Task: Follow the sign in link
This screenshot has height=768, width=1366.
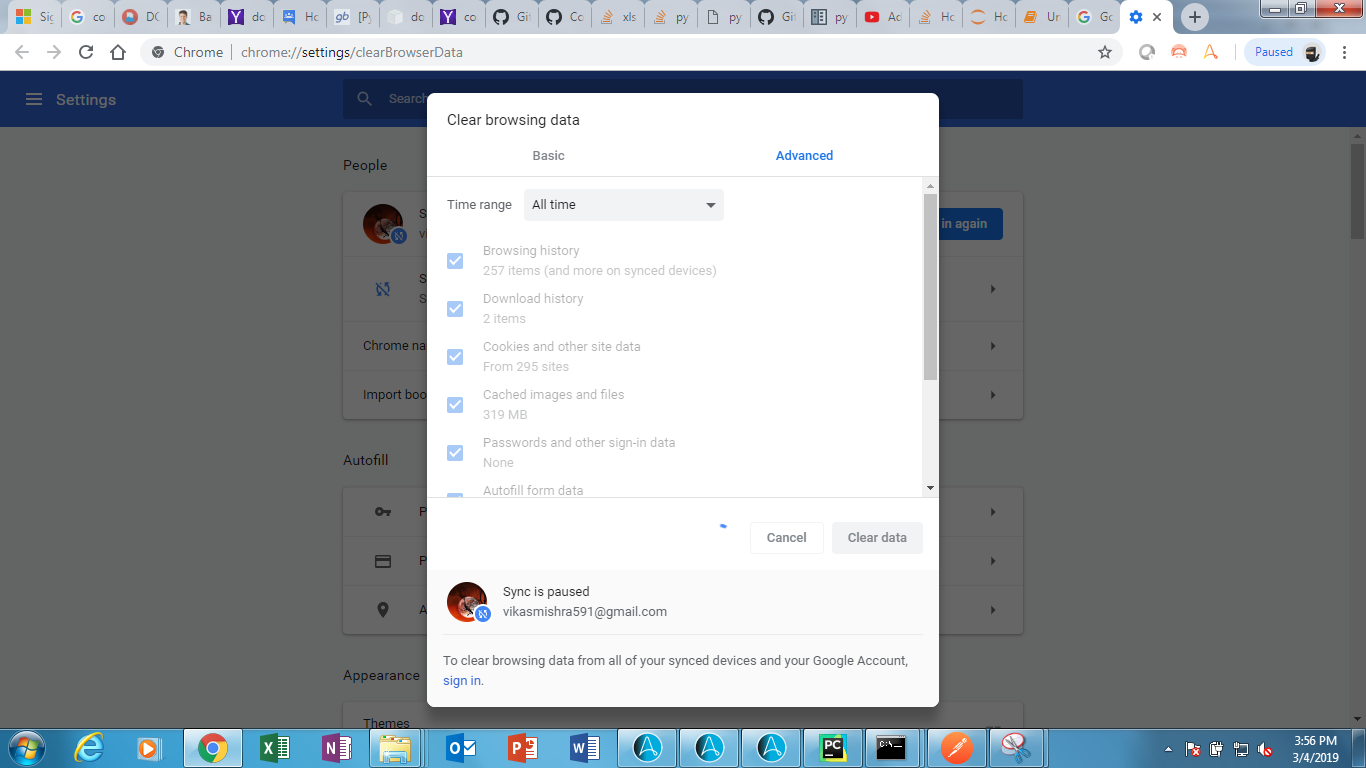Action: point(462,681)
